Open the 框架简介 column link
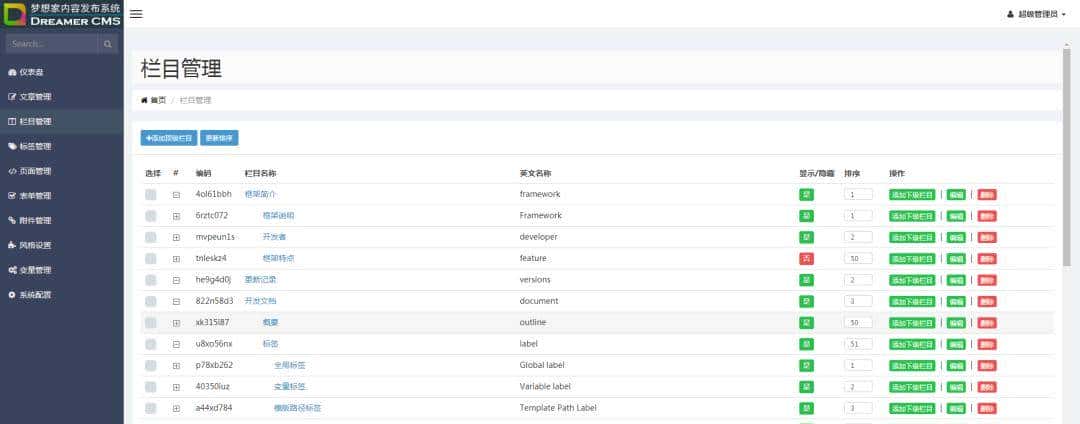The image size is (1080, 424). click(x=260, y=194)
